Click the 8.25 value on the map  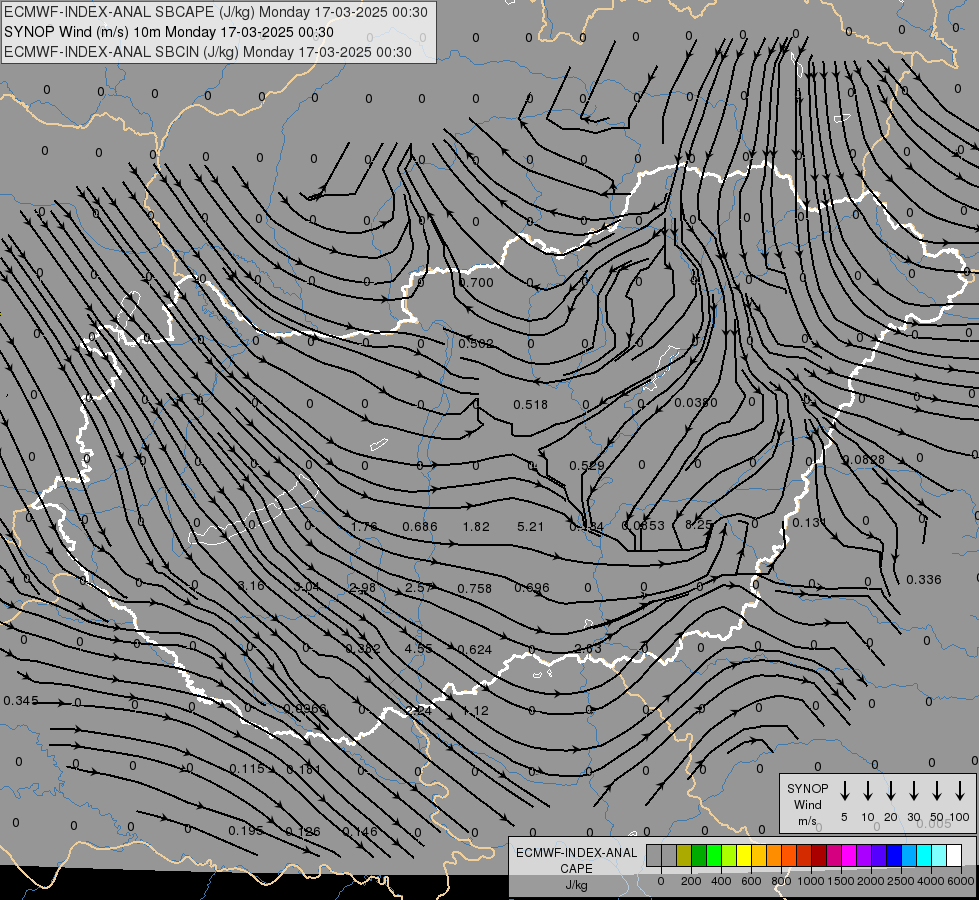point(699,525)
